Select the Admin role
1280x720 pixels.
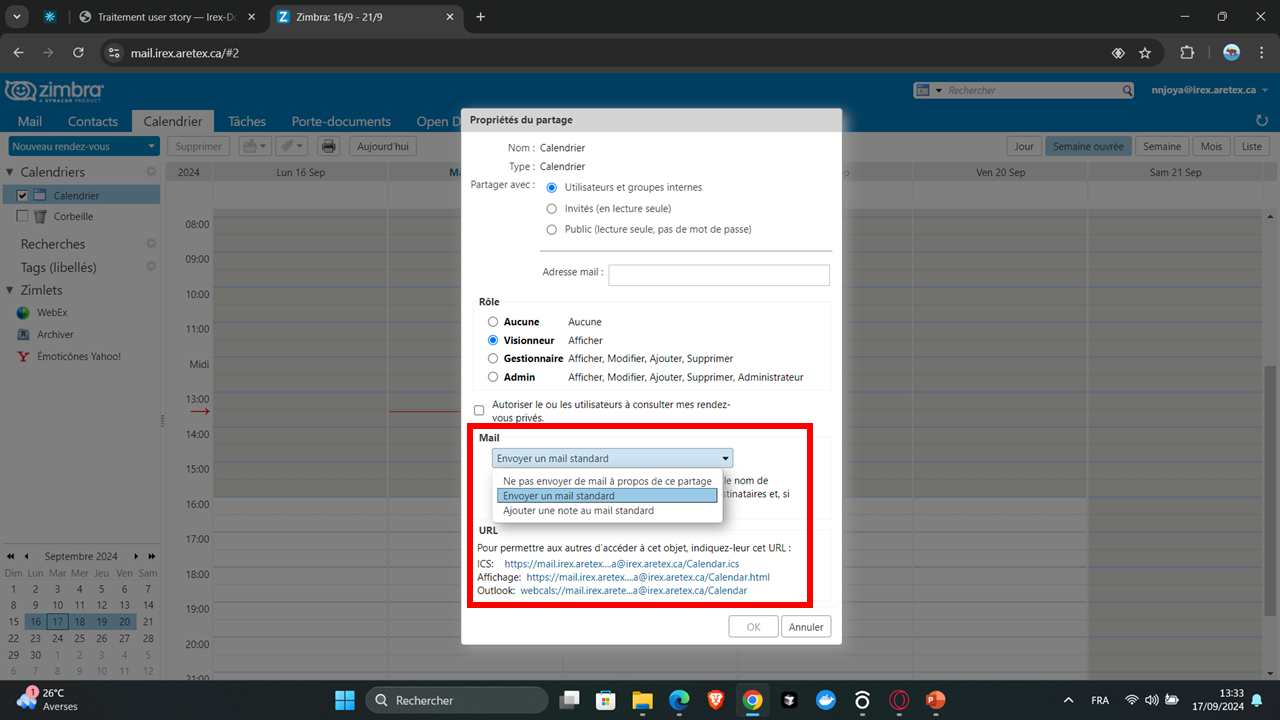(492, 377)
